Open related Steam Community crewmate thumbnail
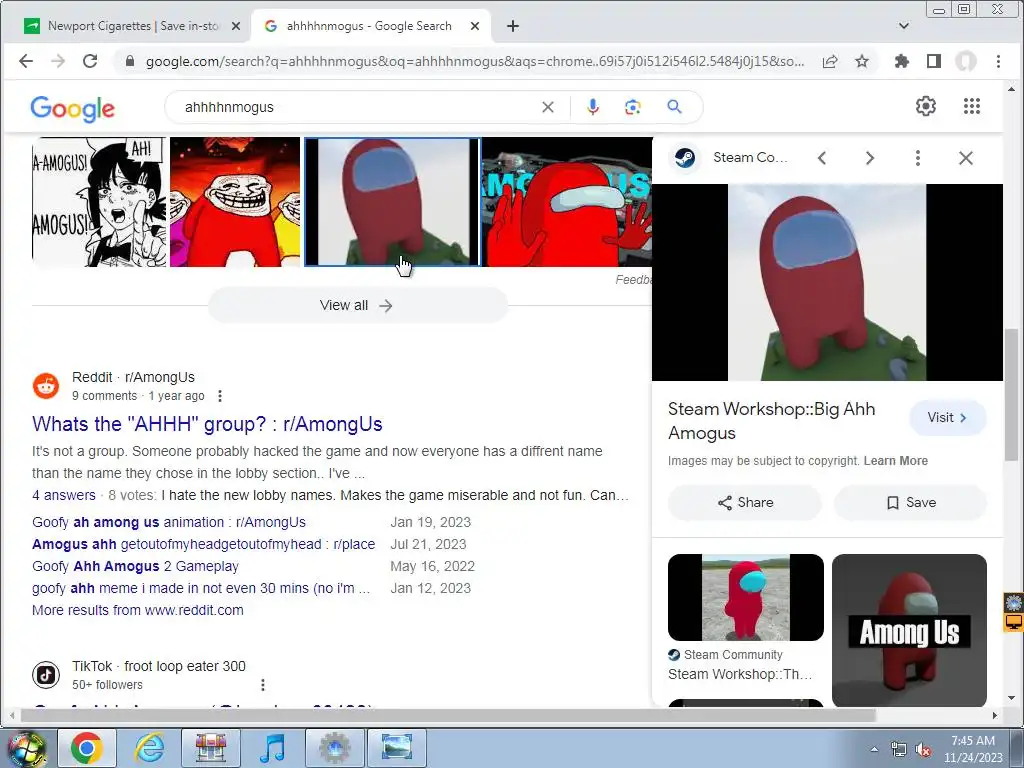Image resolution: width=1024 pixels, height=768 pixels. pyautogui.click(x=746, y=598)
